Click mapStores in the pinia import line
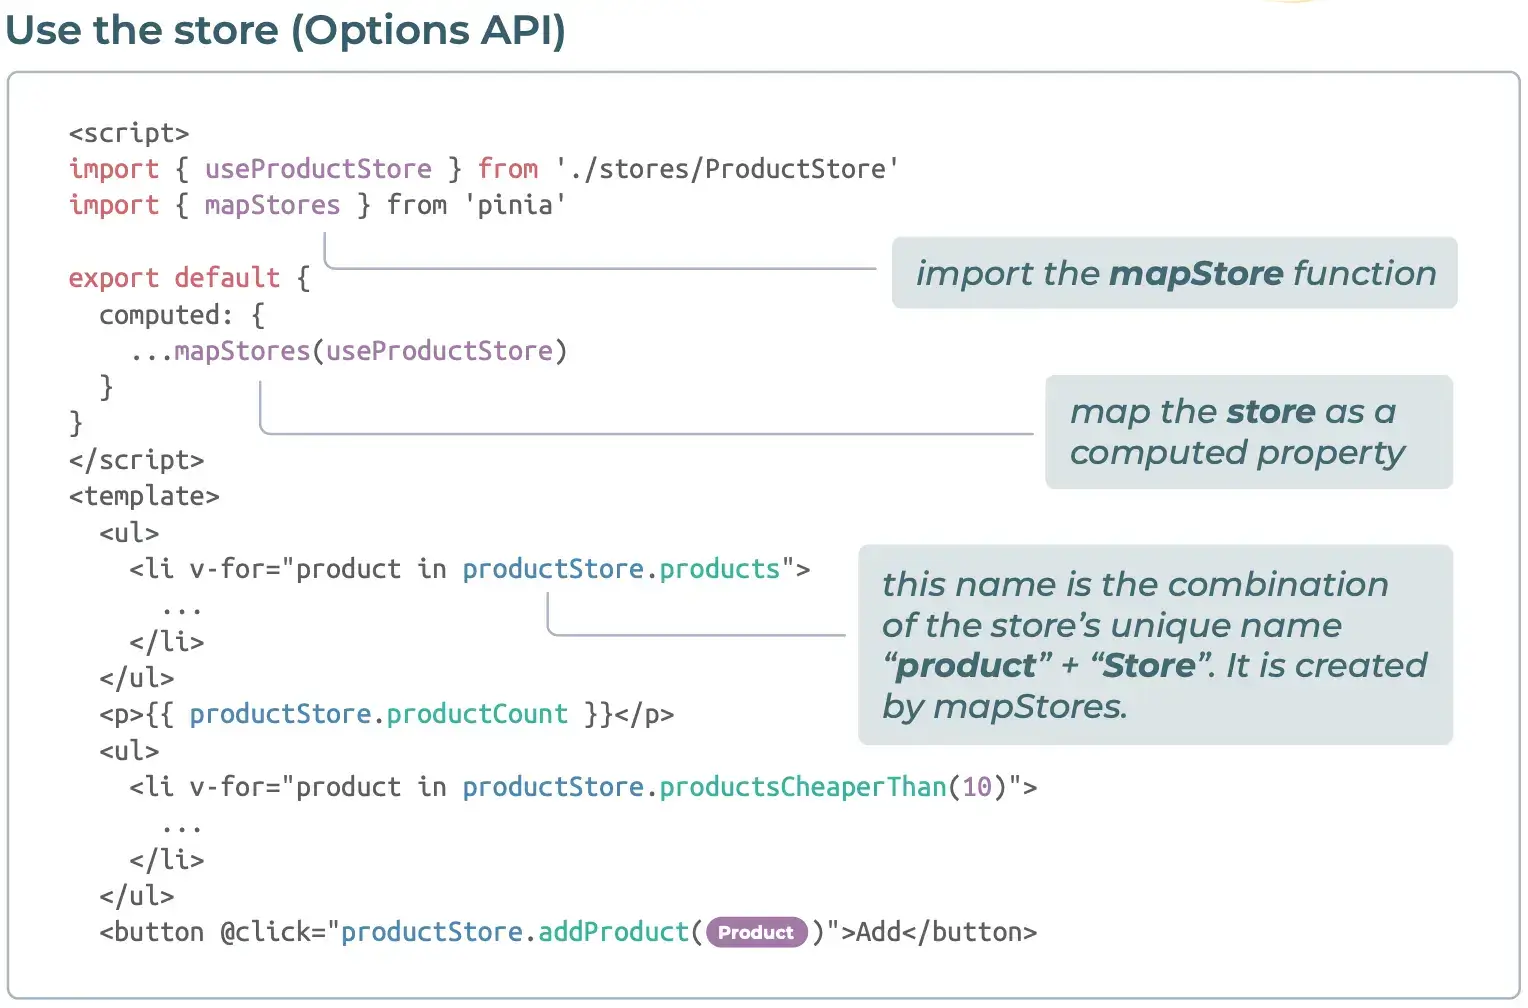The width and height of the screenshot is (1528, 1008). pos(272,205)
